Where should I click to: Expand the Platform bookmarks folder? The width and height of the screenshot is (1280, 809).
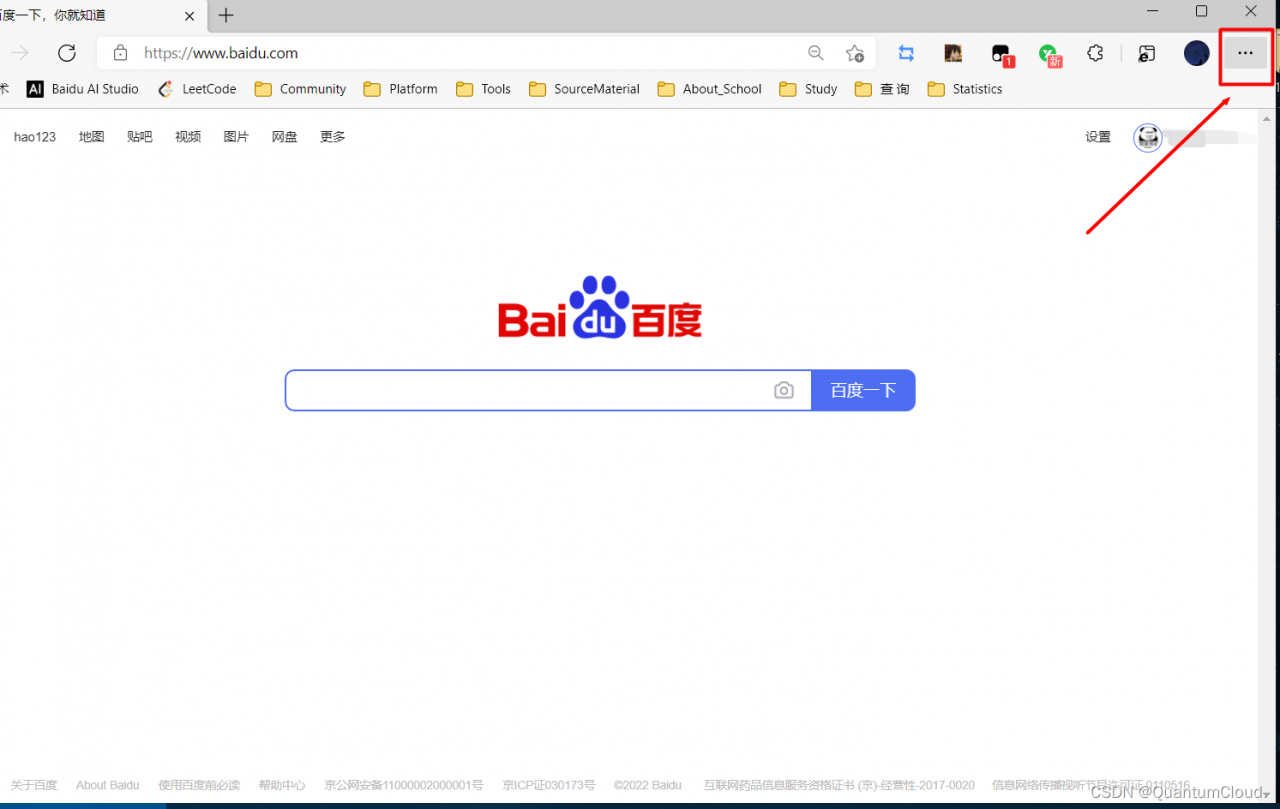[401, 89]
